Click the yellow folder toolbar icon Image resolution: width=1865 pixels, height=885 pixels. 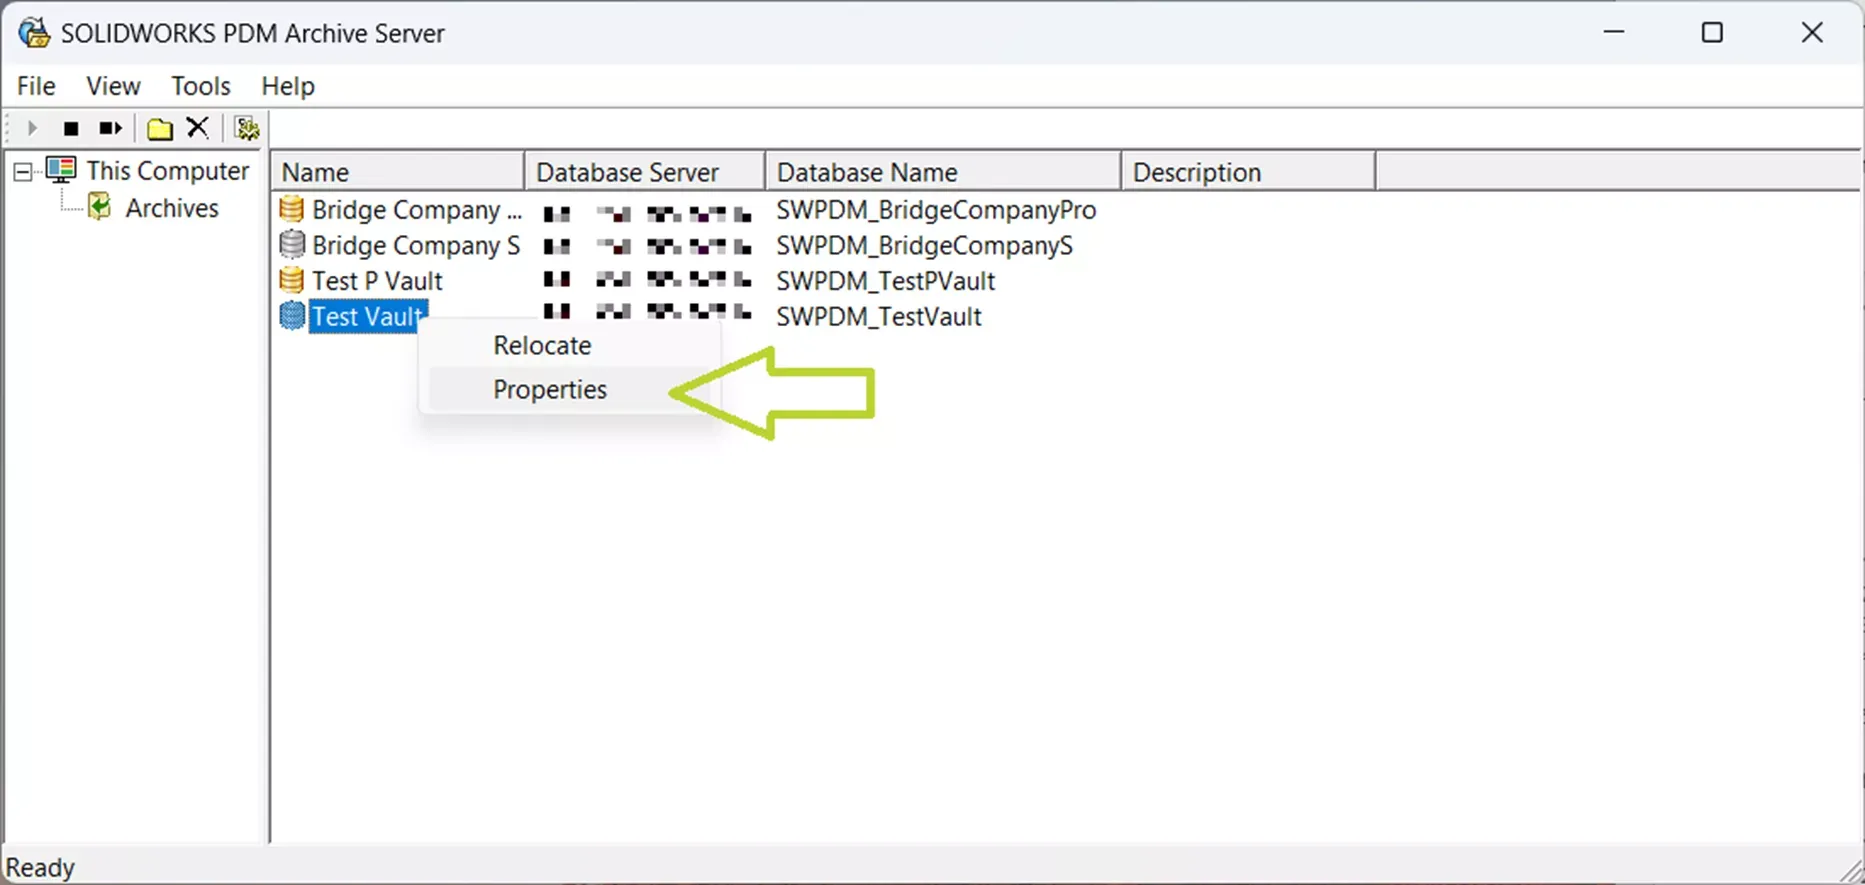point(159,128)
